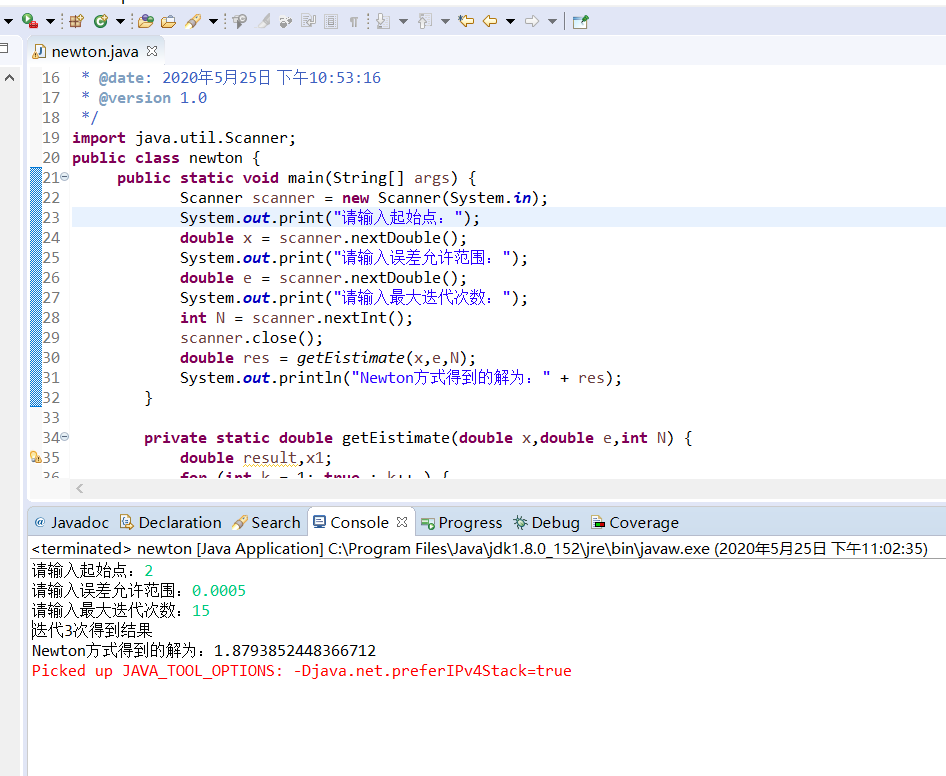The height and width of the screenshot is (776, 946).
Task: Select the Console tab
Action: click(x=359, y=523)
